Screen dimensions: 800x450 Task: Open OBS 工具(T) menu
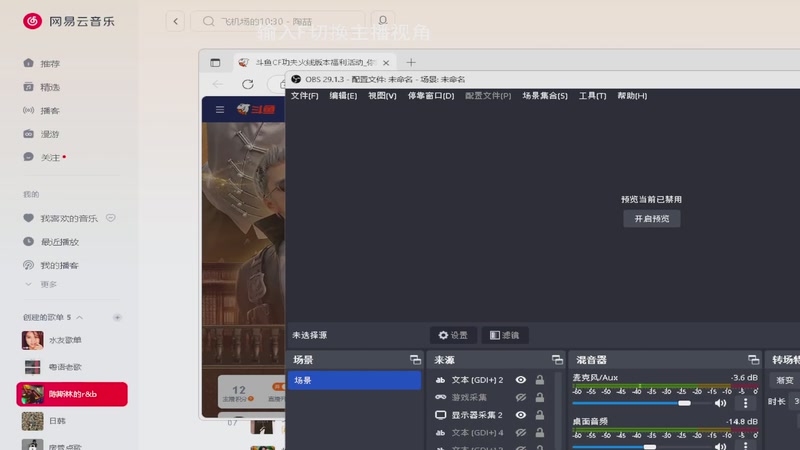click(x=592, y=96)
